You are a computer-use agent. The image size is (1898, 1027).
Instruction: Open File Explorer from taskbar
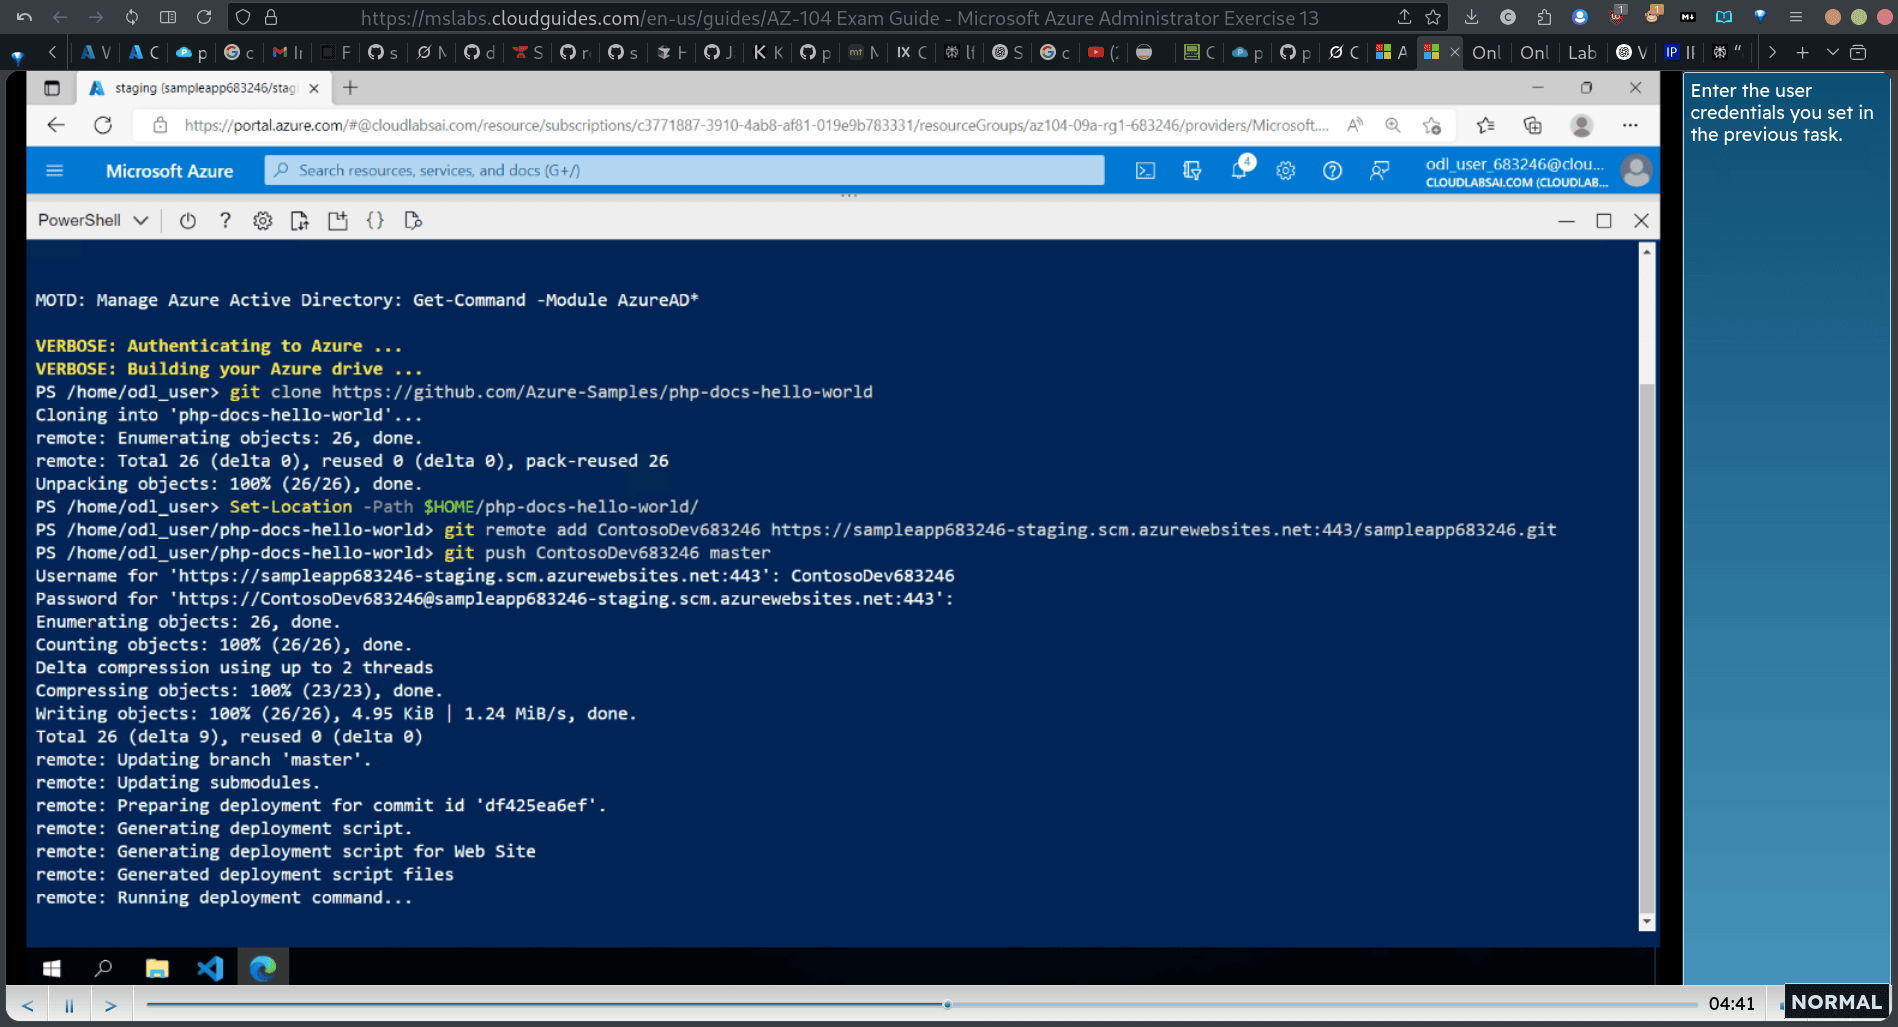click(x=157, y=968)
